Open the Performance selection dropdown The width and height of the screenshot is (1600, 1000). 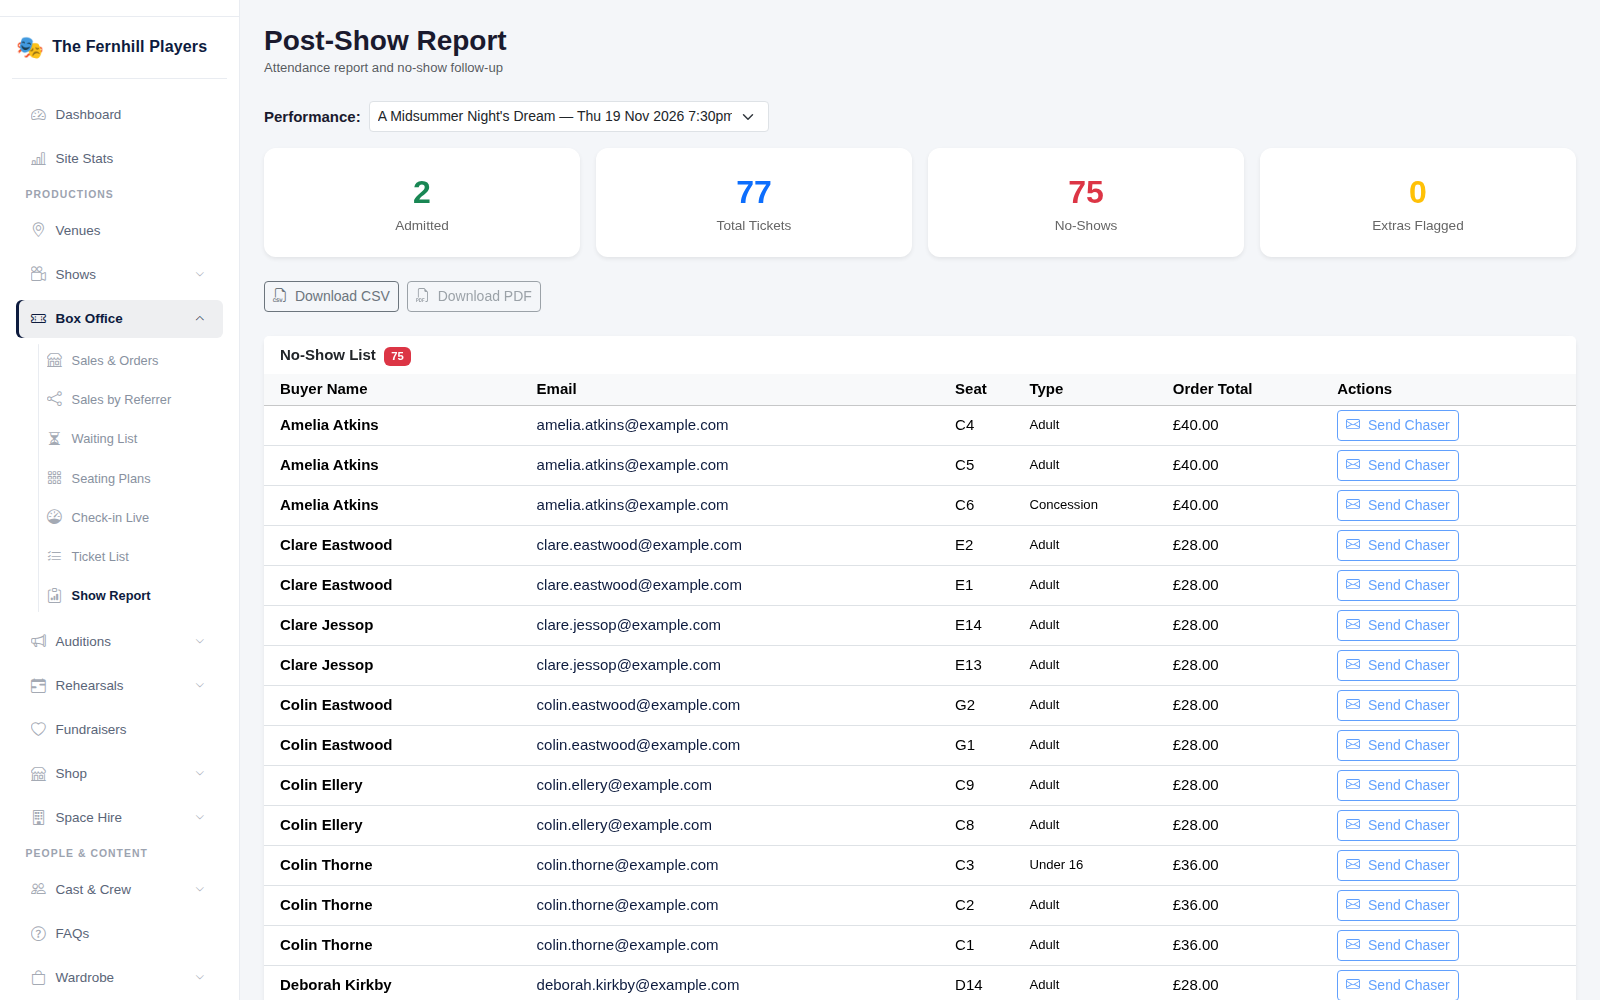click(568, 116)
